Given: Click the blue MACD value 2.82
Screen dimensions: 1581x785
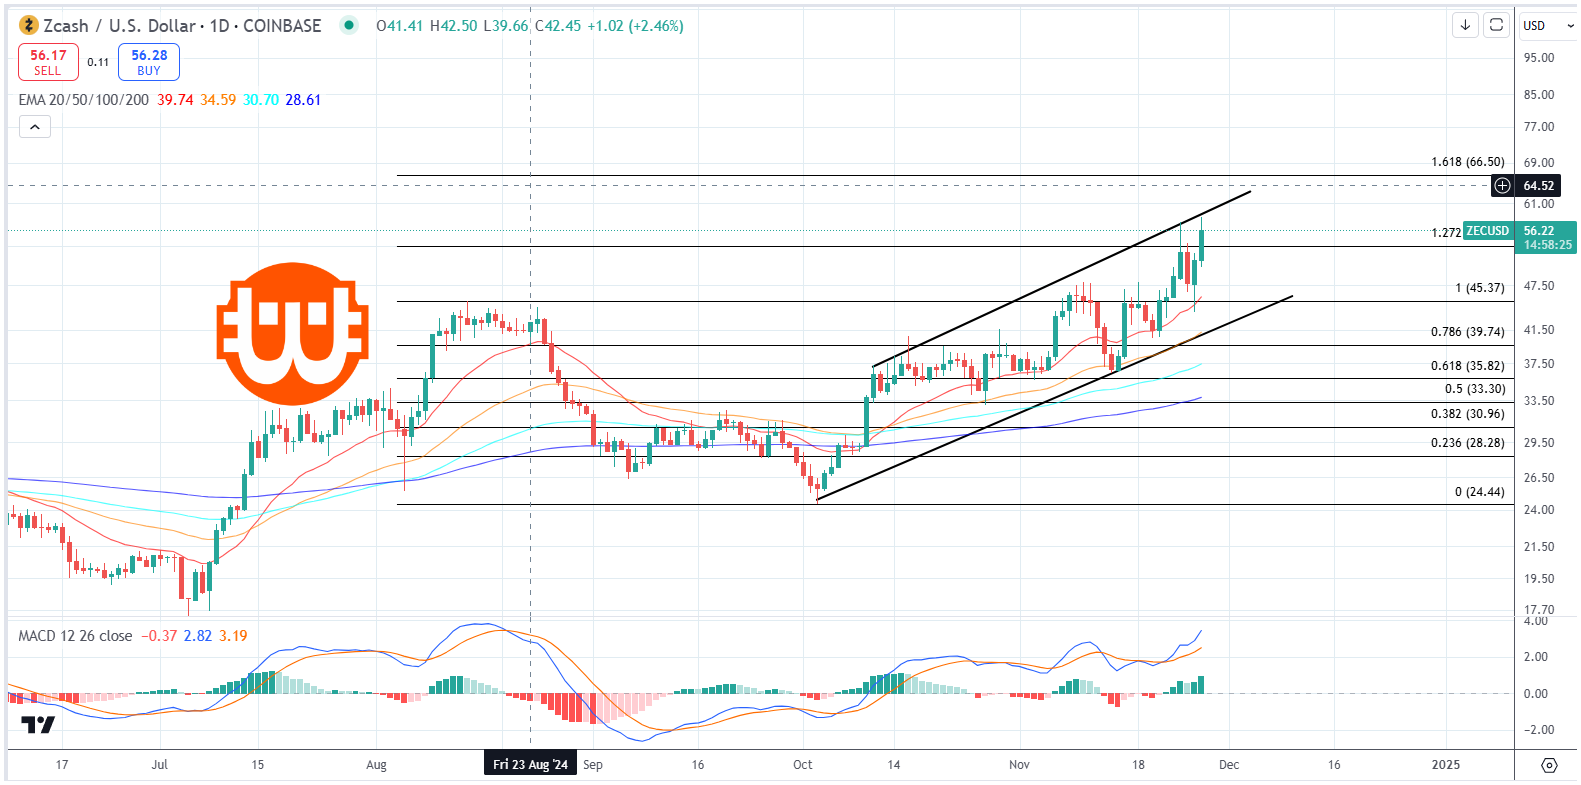Looking at the screenshot, I should (198, 636).
